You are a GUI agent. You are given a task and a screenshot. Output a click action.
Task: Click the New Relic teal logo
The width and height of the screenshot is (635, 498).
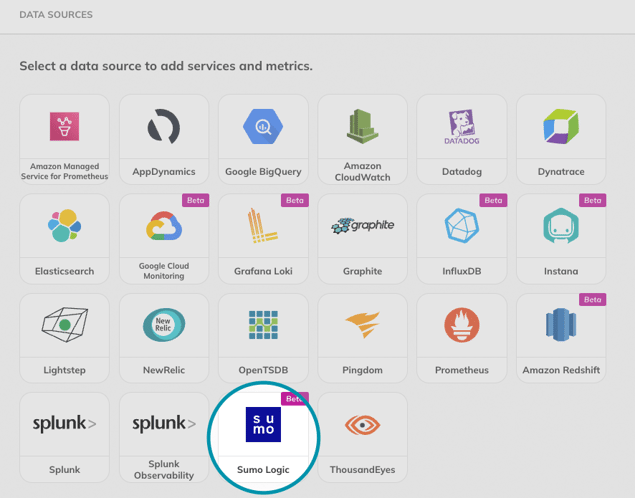pos(164,325)
